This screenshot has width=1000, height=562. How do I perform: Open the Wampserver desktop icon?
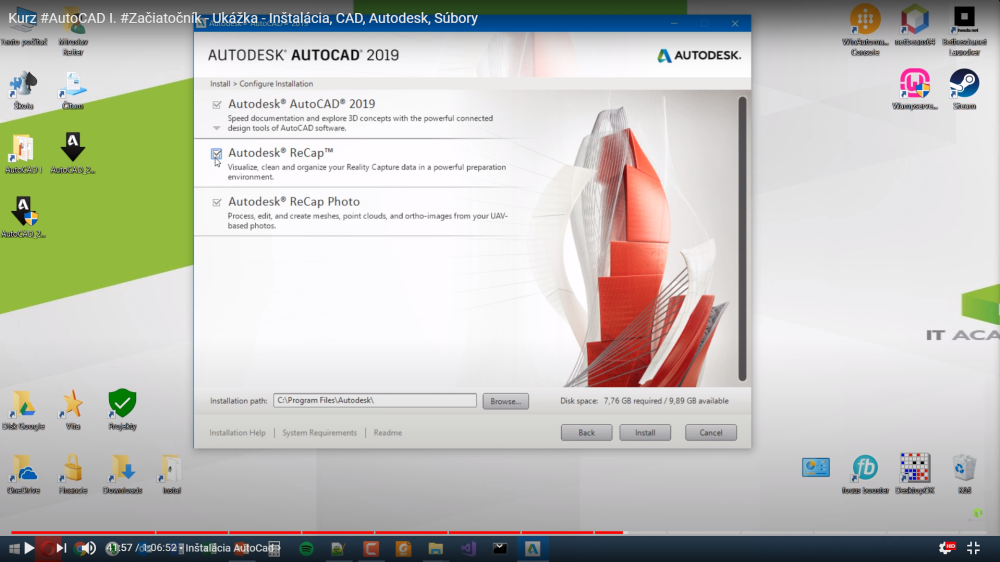coord(914,84)
